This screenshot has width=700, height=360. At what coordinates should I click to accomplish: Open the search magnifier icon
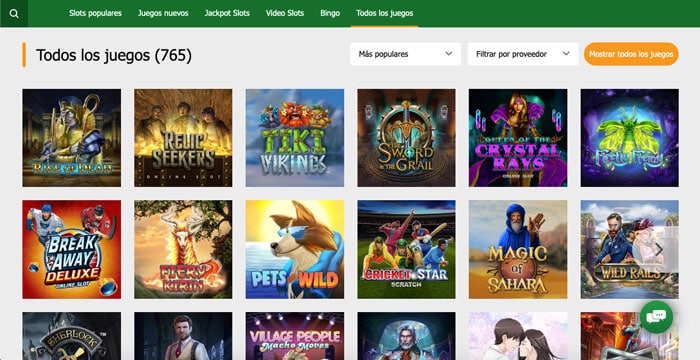14,13
